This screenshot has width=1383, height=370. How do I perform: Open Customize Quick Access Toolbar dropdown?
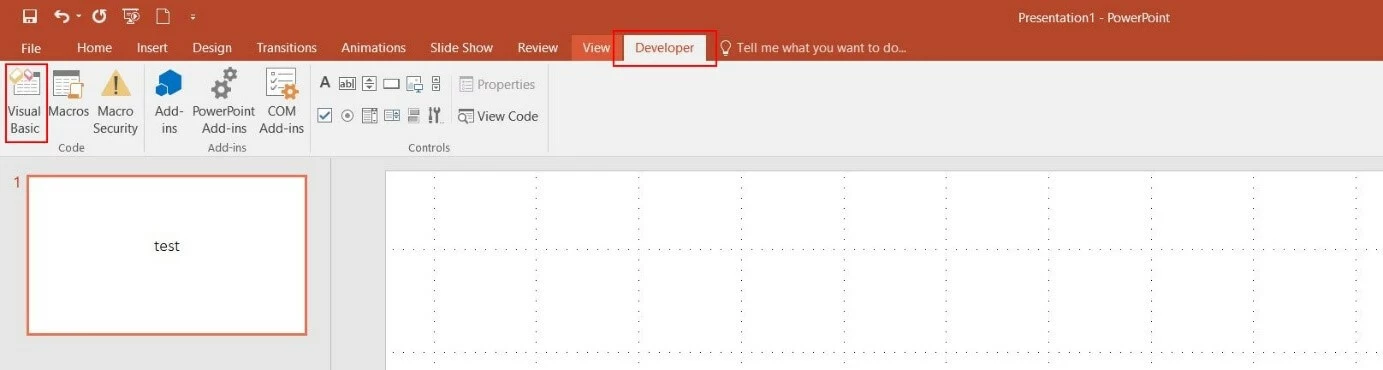coord(192,17)
